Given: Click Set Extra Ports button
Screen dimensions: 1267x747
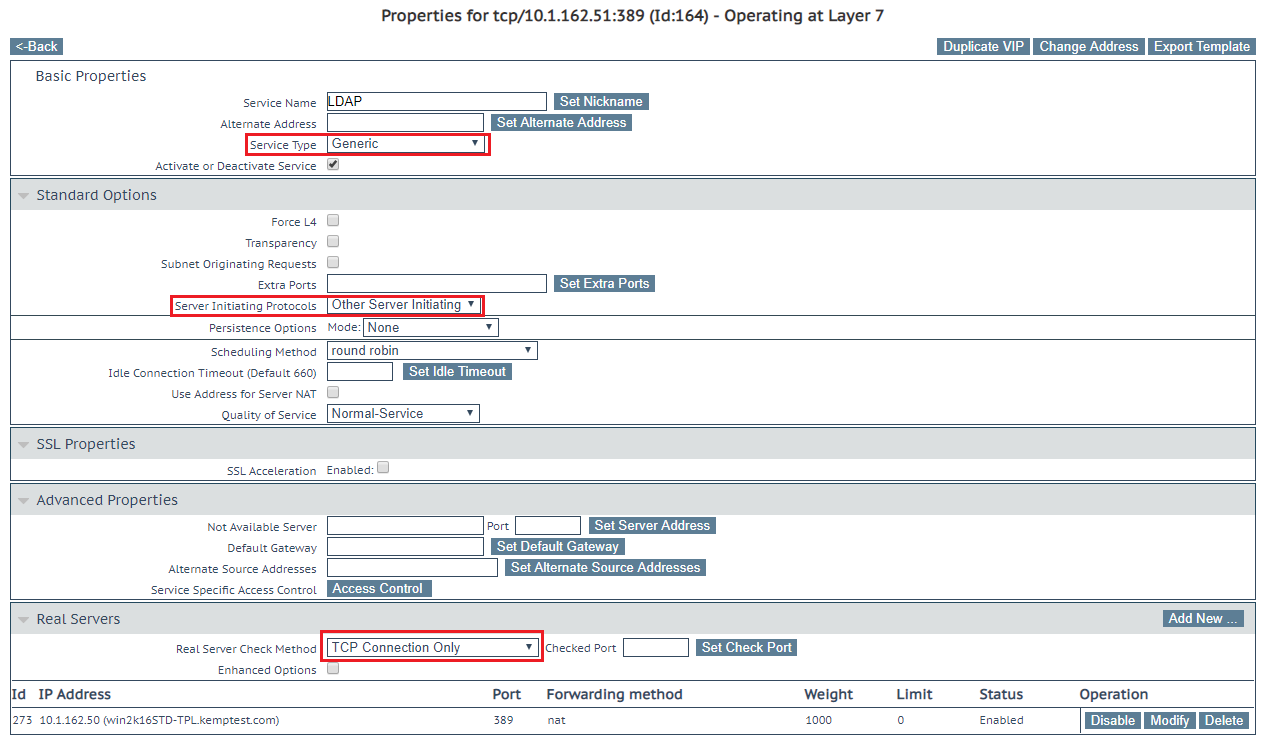Looking at the screenshot, I should click(x=604, y=284).
